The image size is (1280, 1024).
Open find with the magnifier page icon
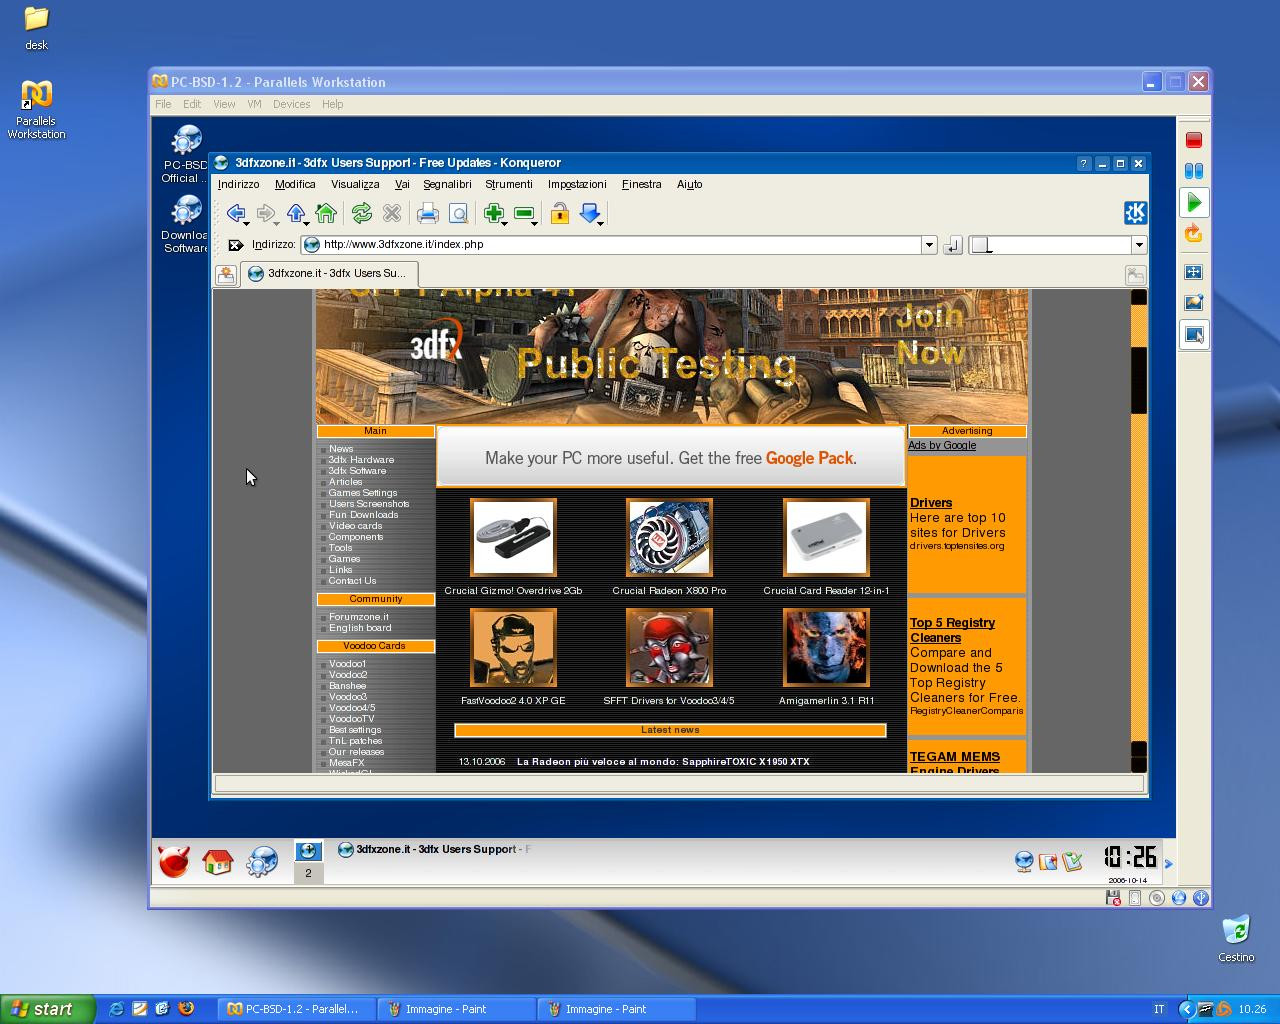pos(458,213)
